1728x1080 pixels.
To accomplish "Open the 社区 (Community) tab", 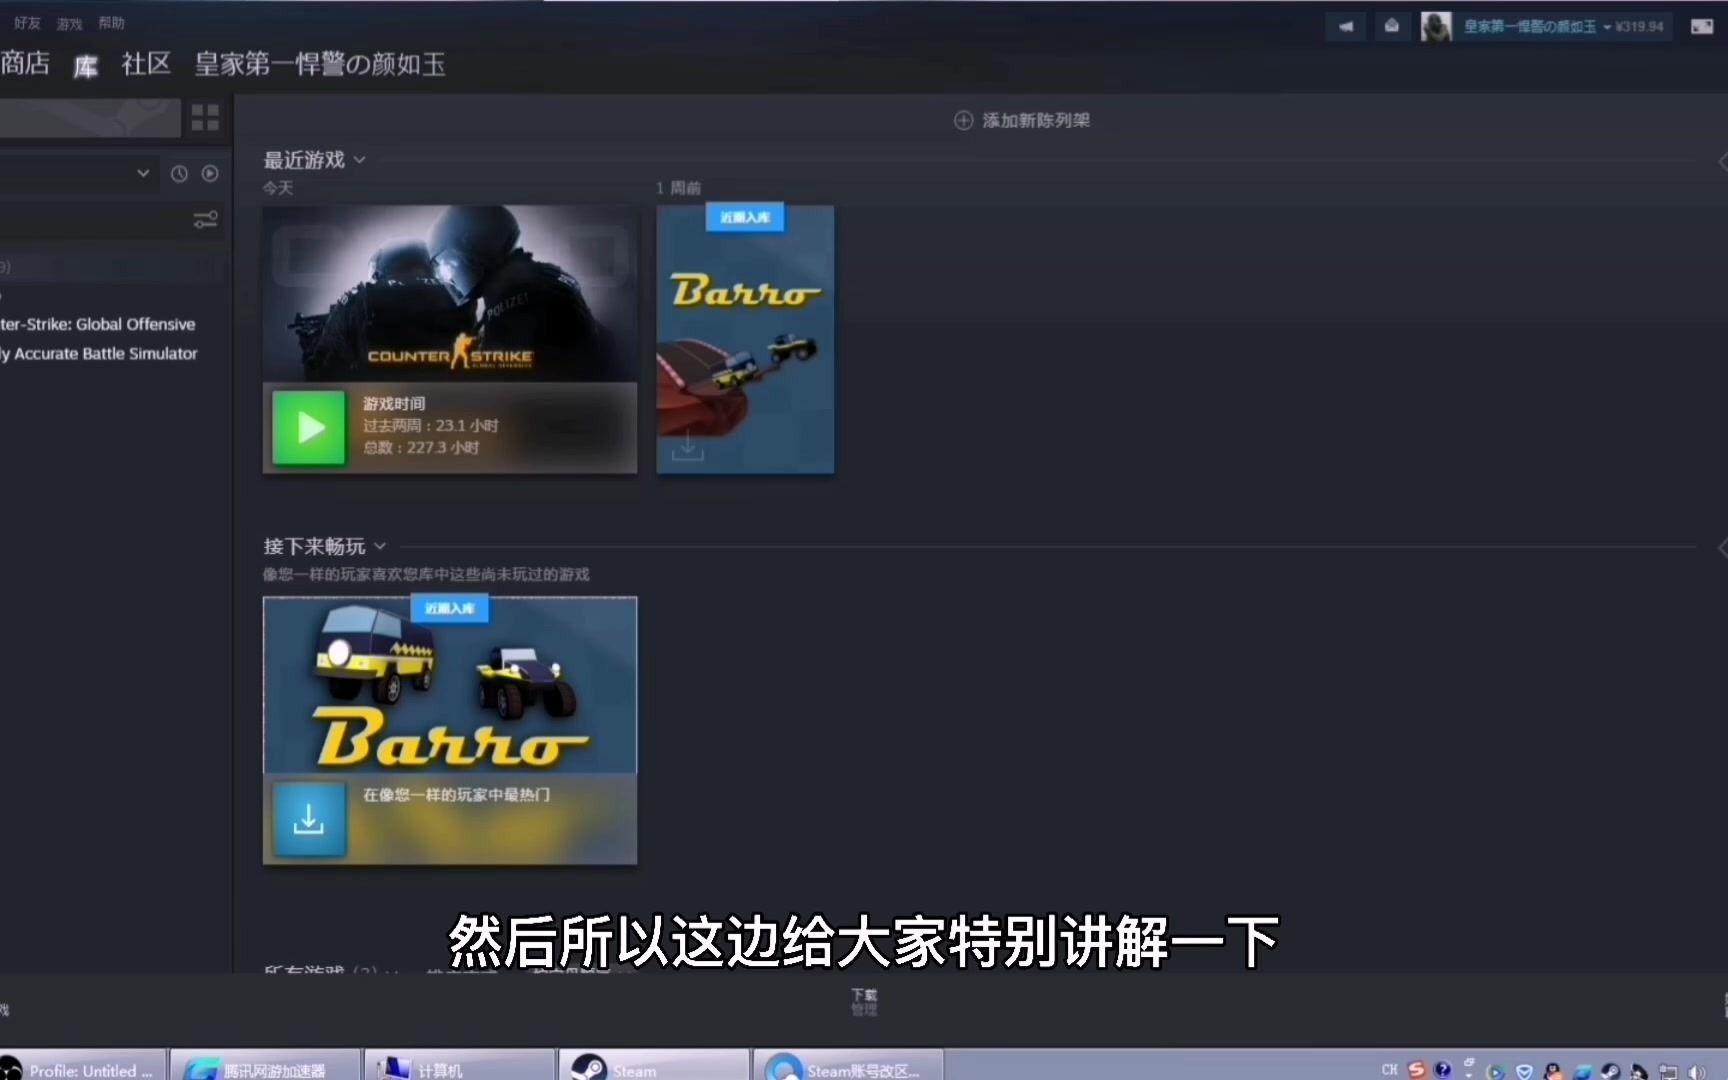I will [146, 64].
